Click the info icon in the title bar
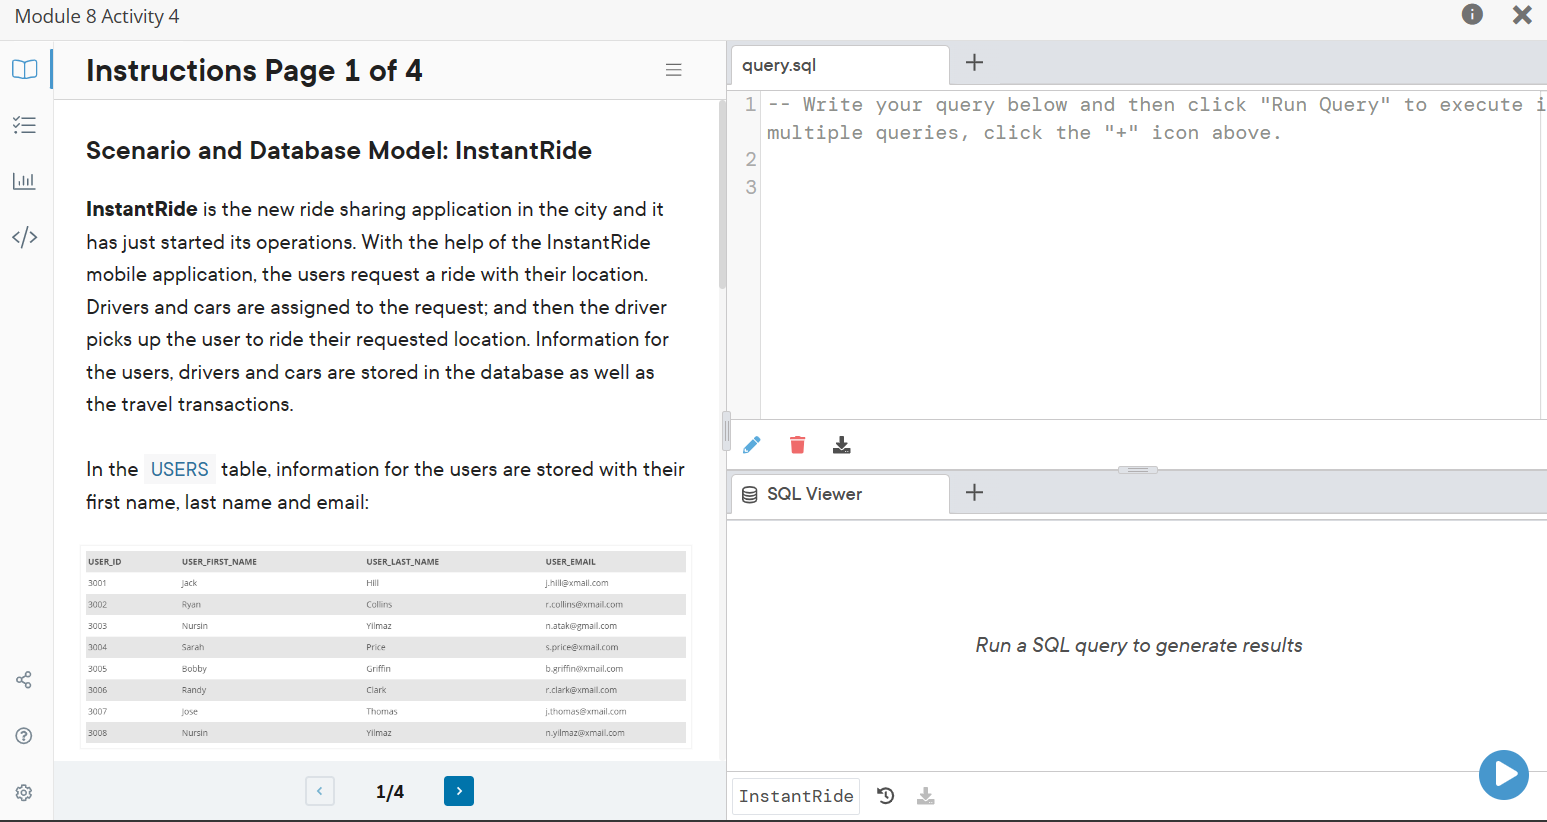Image resolution: width=1547 pixels, height=822 pixels. click(x=1472, y=15)
